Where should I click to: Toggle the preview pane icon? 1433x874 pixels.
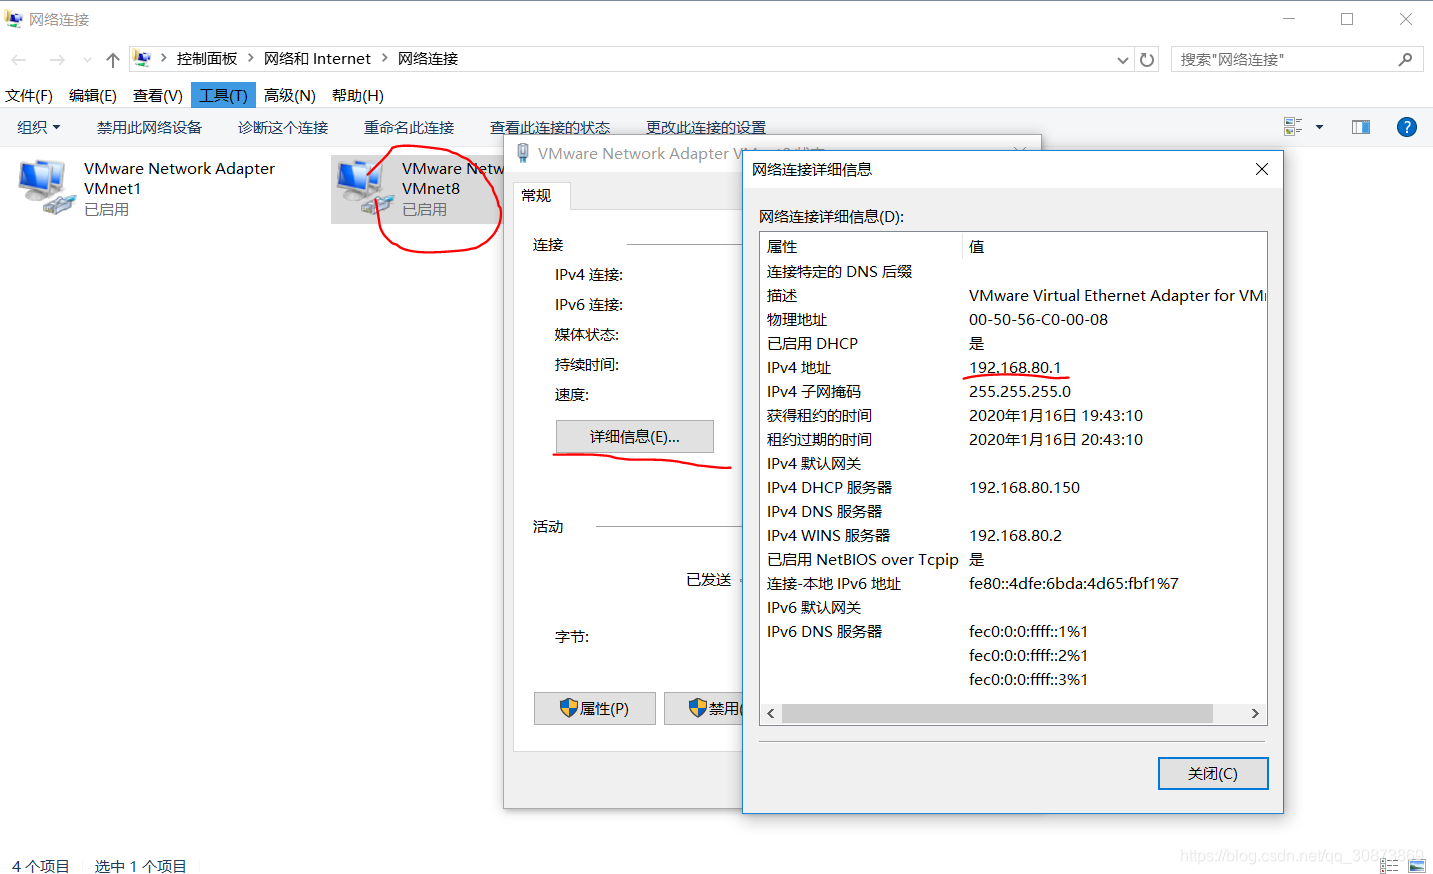(x=1361, y=127)
